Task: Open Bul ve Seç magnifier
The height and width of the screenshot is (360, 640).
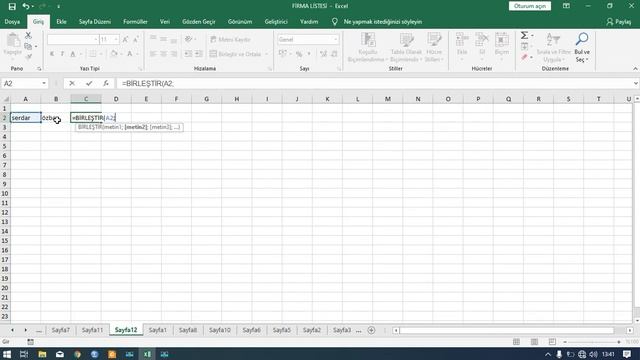Action: 582,47
